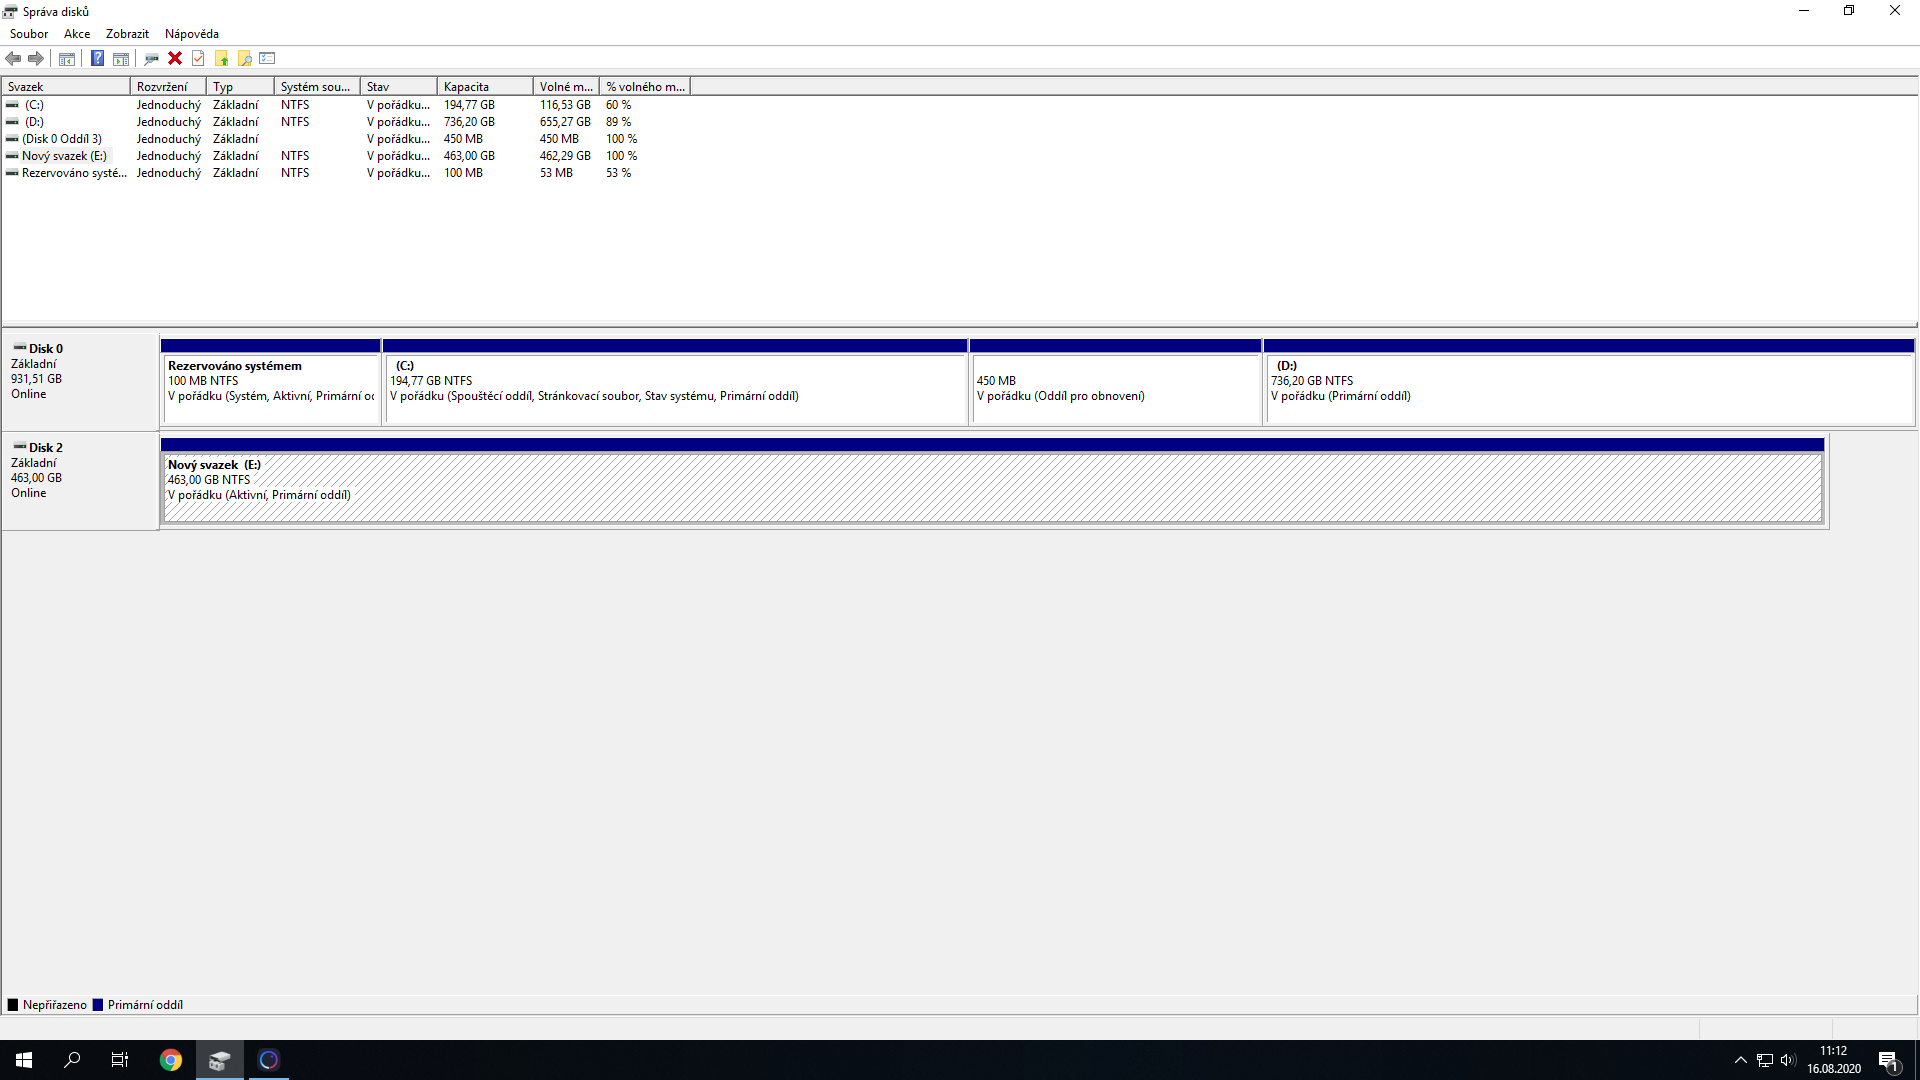Open the Zobrazit menu

pos(127,34)
